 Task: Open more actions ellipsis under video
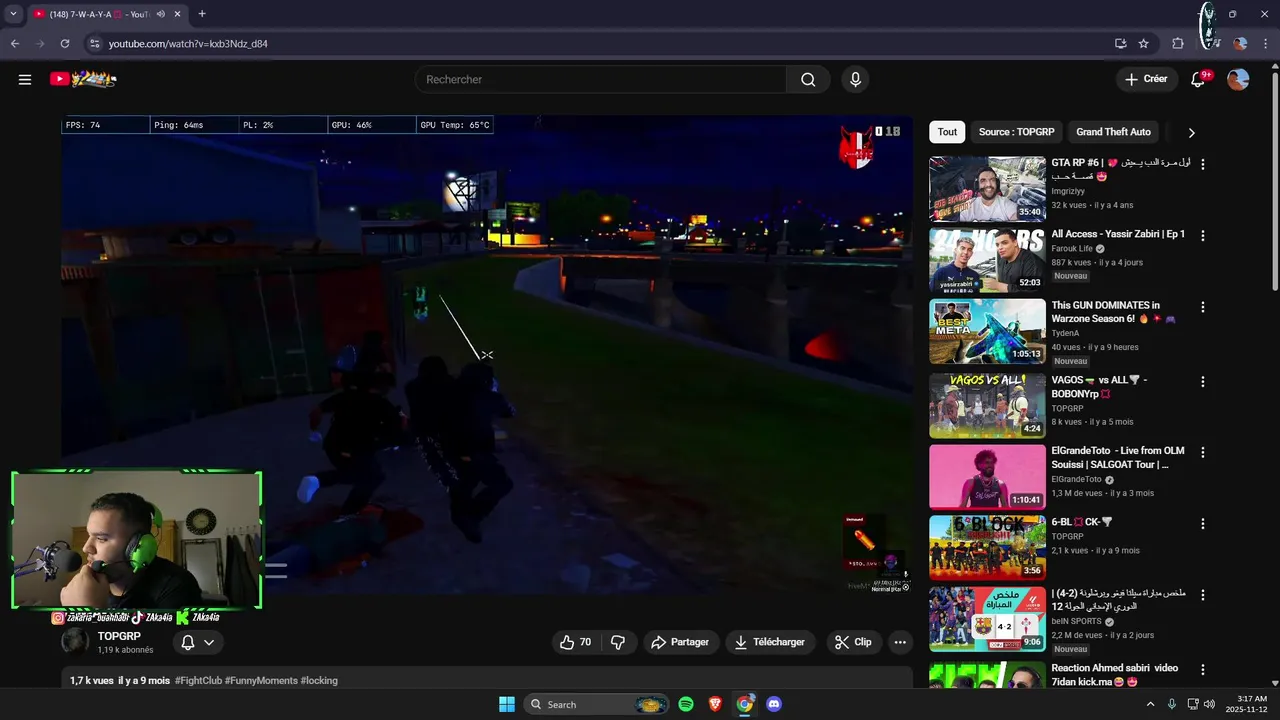[900, 642]
